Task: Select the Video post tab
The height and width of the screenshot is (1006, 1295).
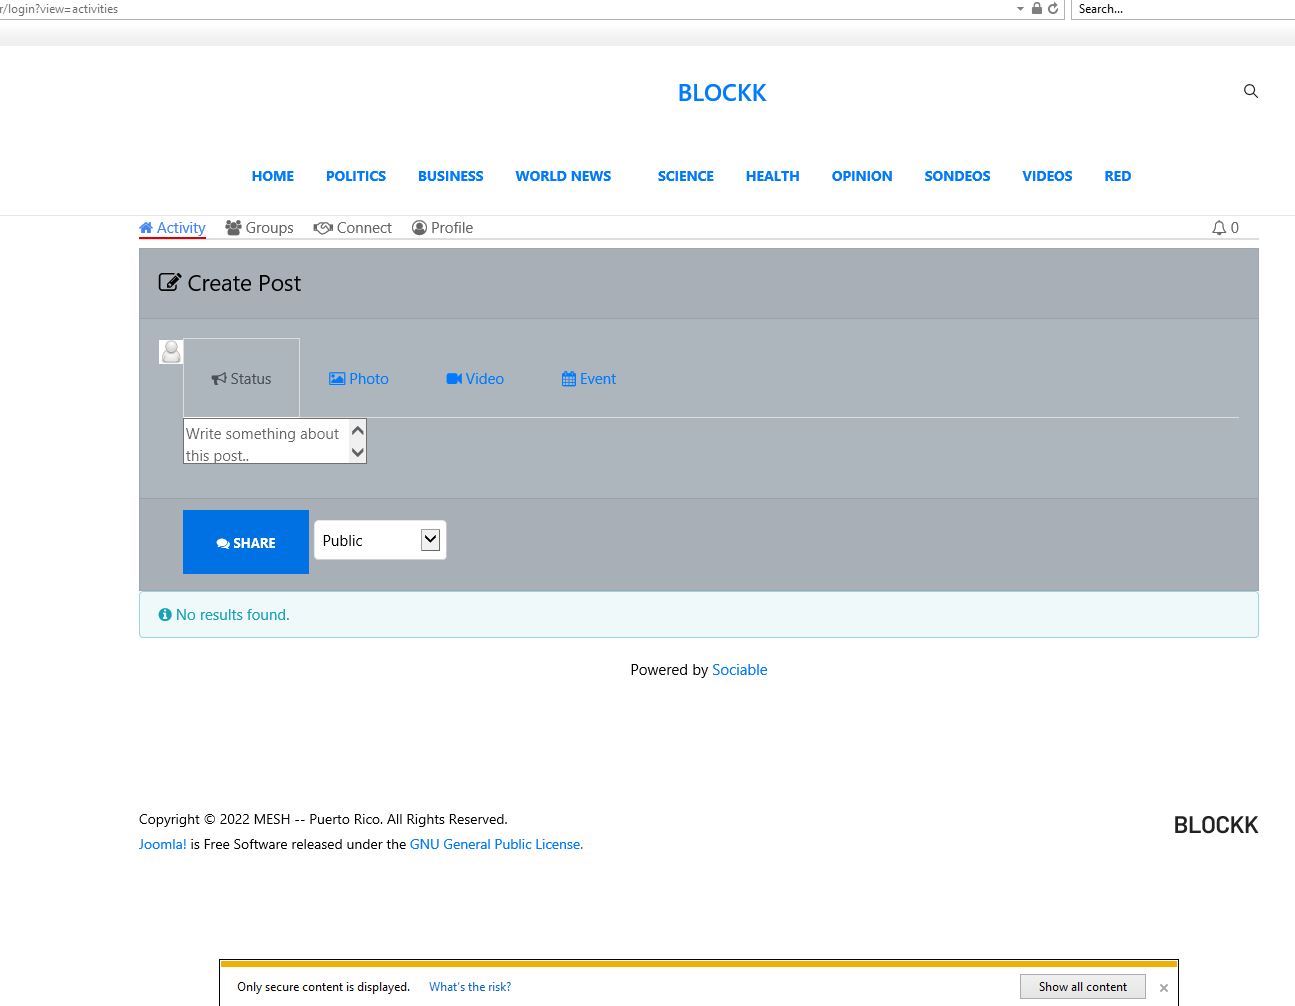Action: tap(475, 379)
